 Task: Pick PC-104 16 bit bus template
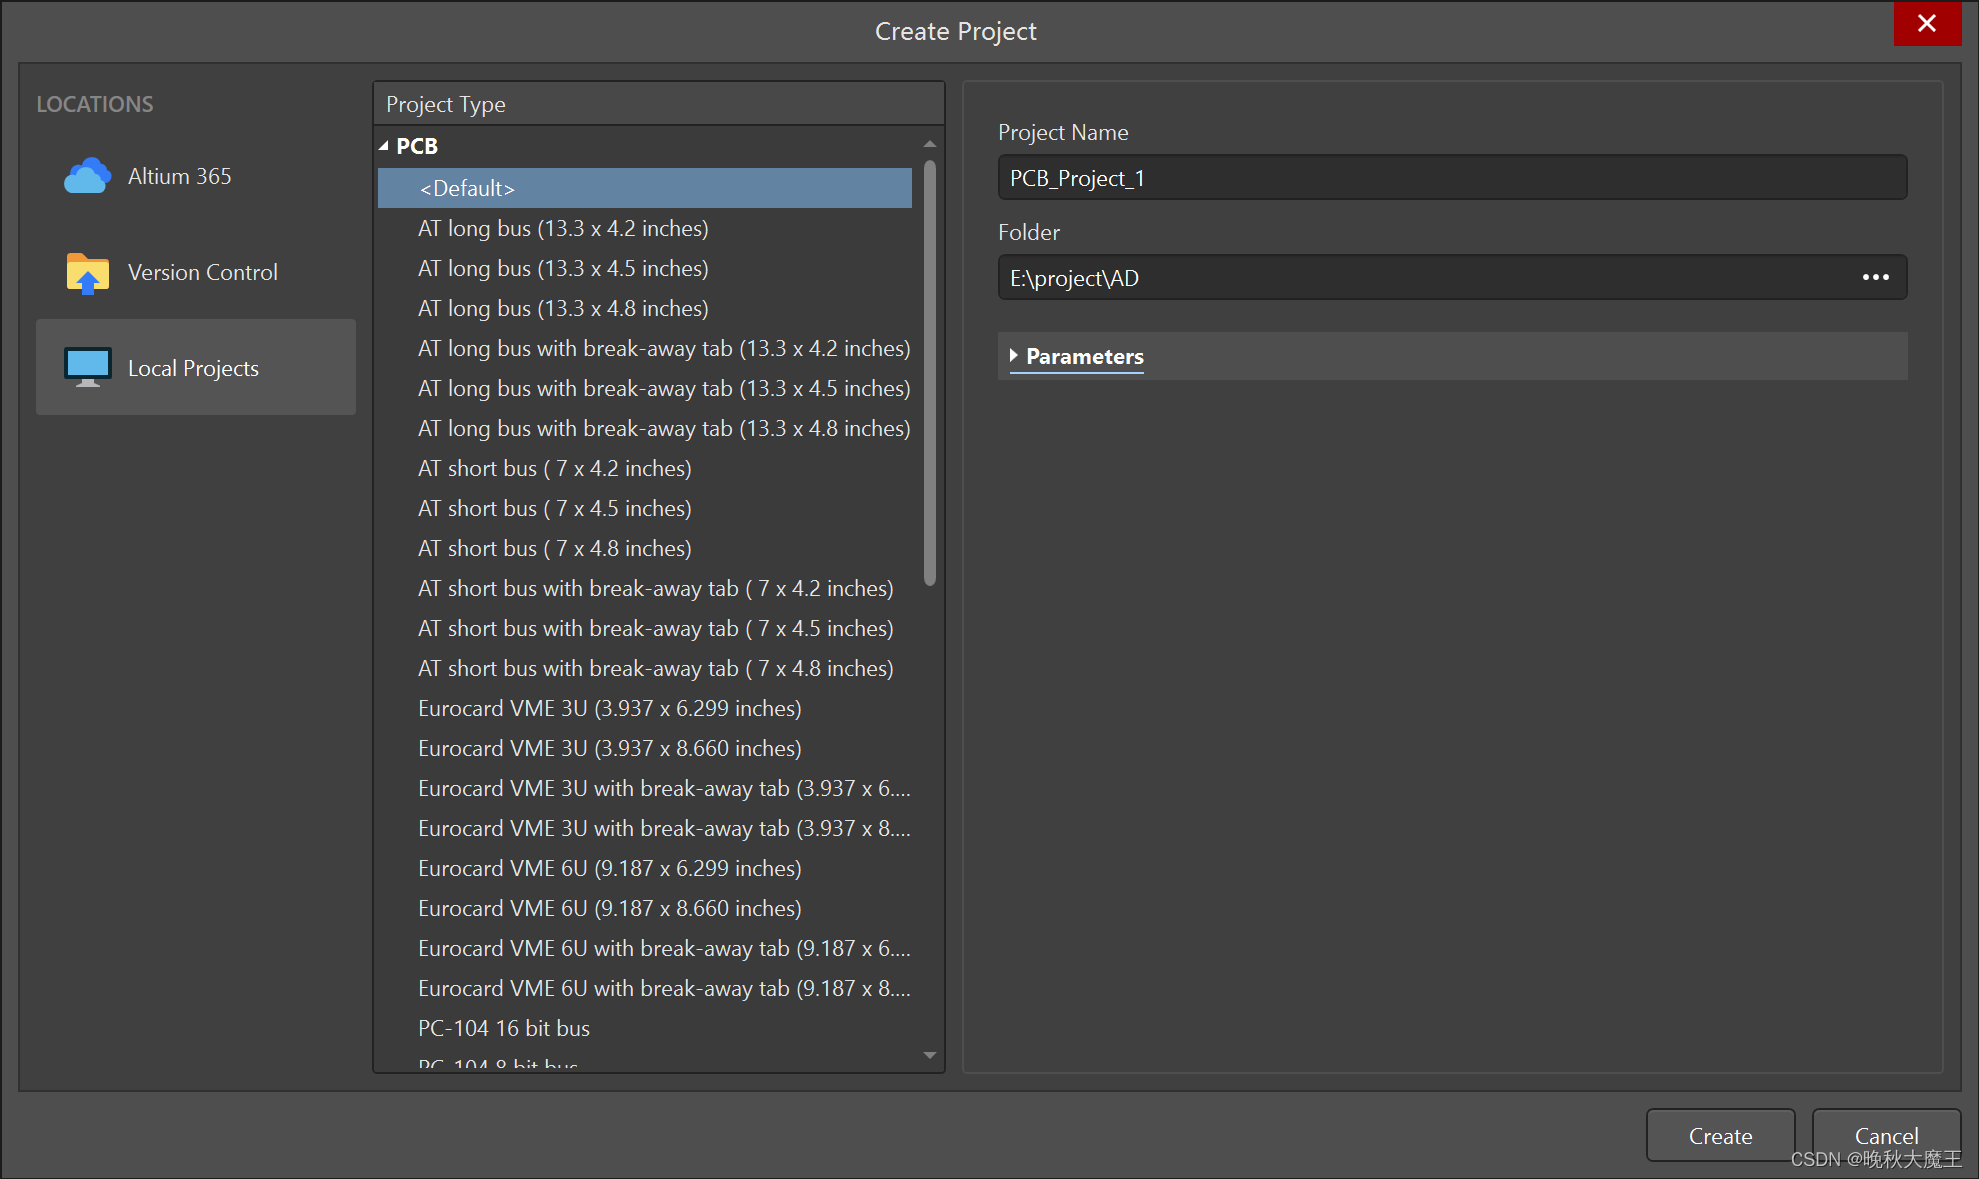pos(503,1028)
